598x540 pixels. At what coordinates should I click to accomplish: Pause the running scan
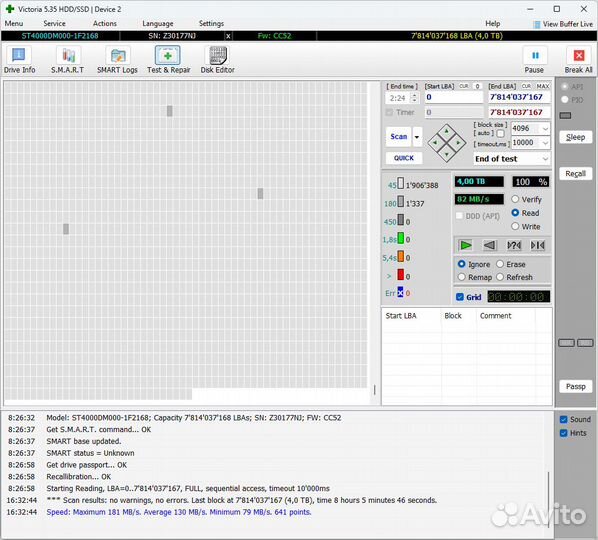click(534, 59)
